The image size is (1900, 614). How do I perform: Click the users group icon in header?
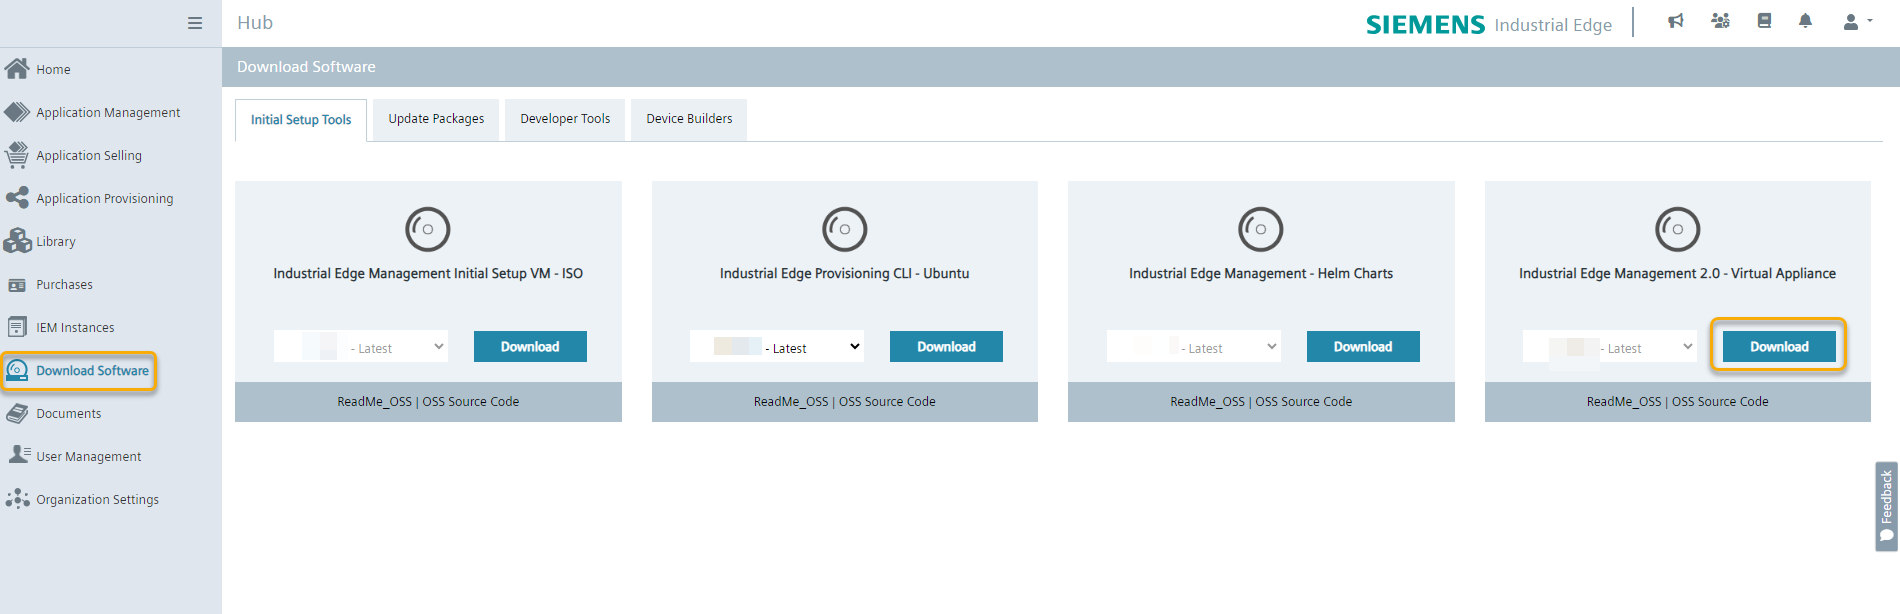coord(1720,21)
